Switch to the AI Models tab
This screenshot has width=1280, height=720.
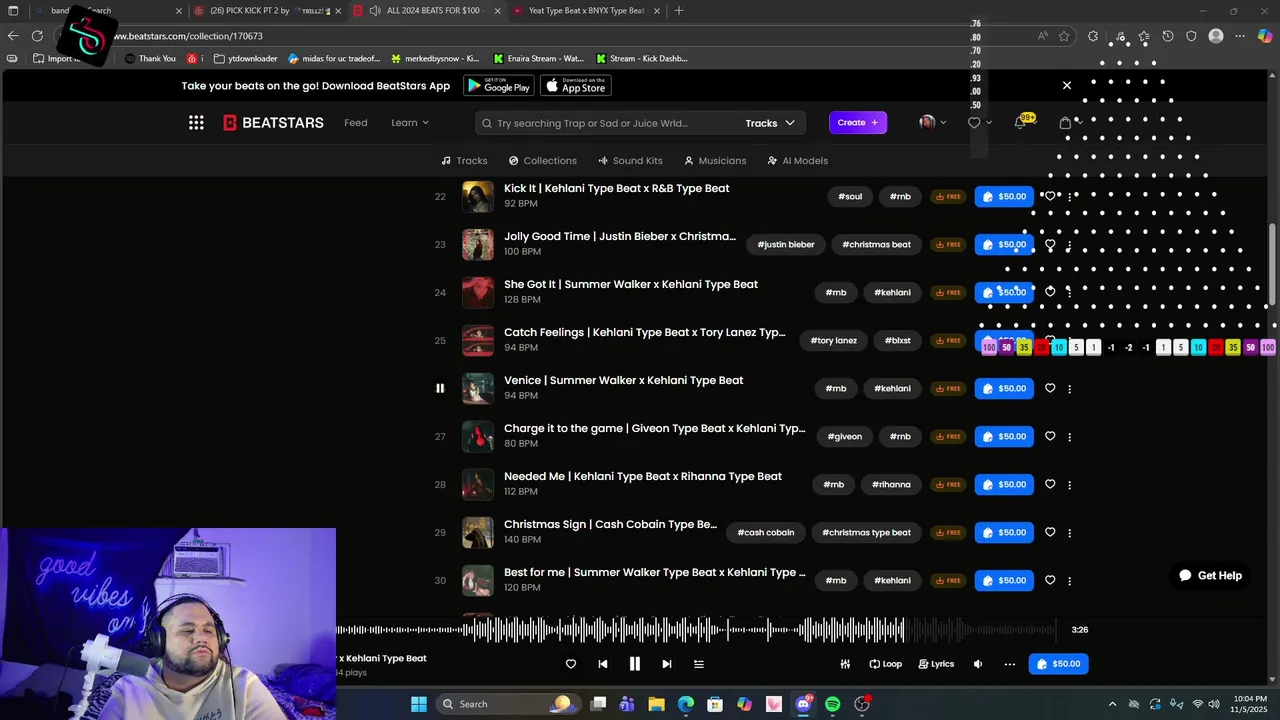(797, 161)
